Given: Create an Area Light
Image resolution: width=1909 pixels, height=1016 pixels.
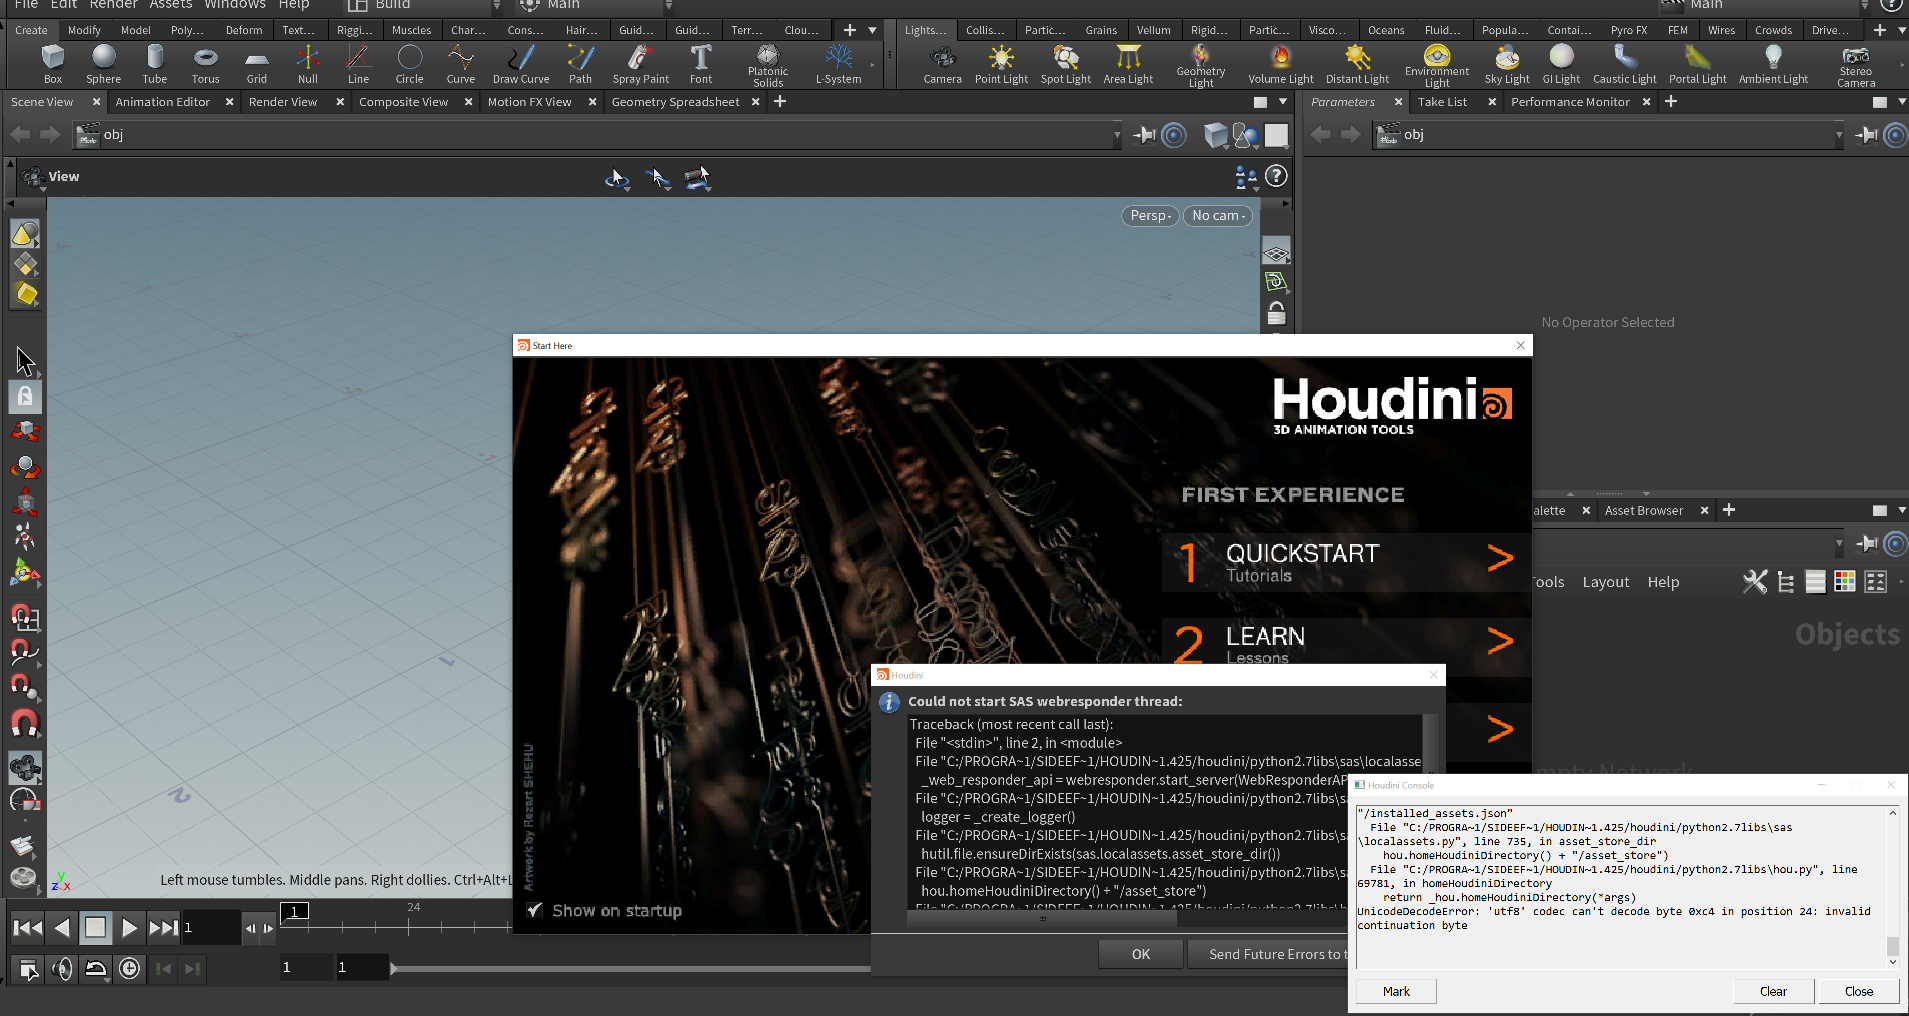Looking at the screenshot, I should click(1128, 64).
